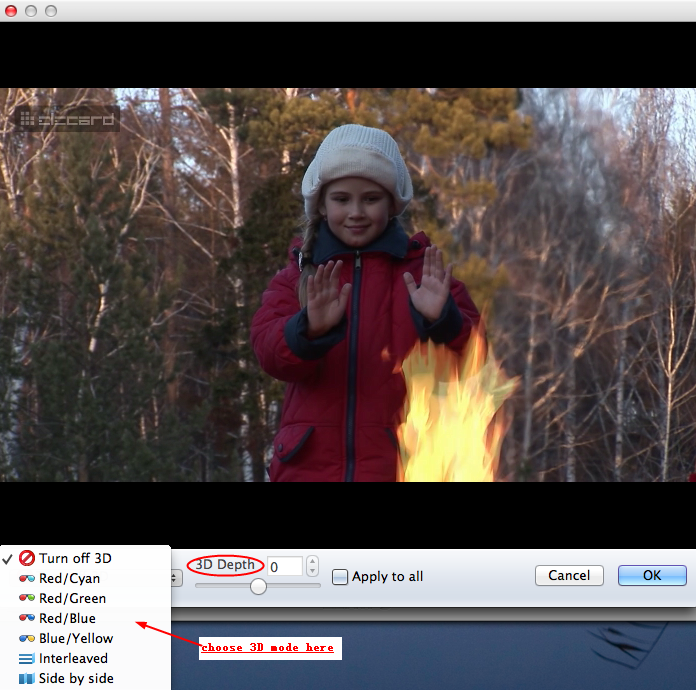This screenshot has height=690, width=696.
Task: Choose Blue/Yellow 3D mode
Action: (85, 638)
